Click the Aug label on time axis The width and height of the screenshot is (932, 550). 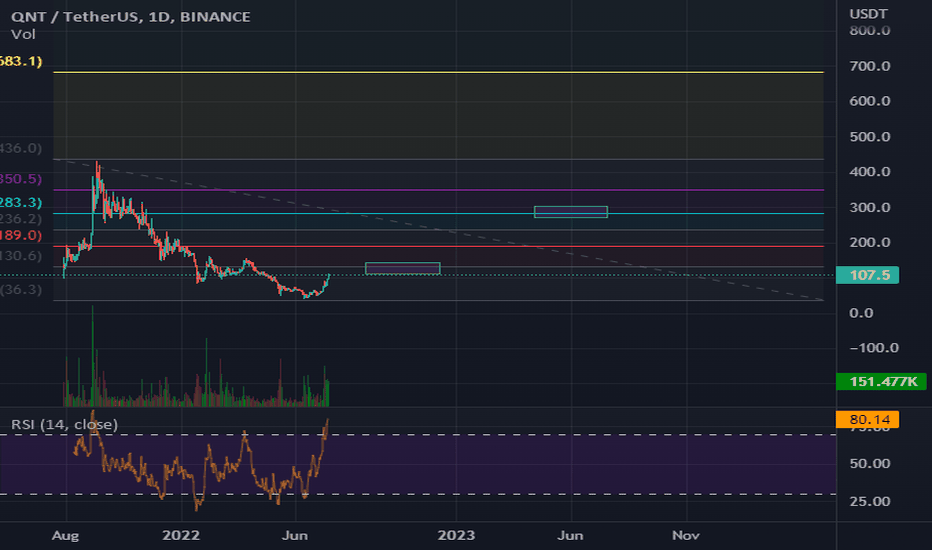point(65,535)
